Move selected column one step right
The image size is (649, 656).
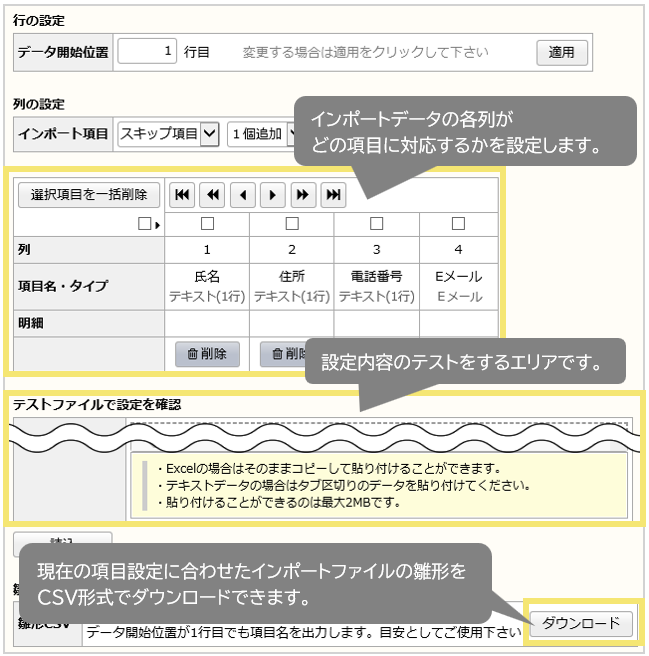pos(273,194)
